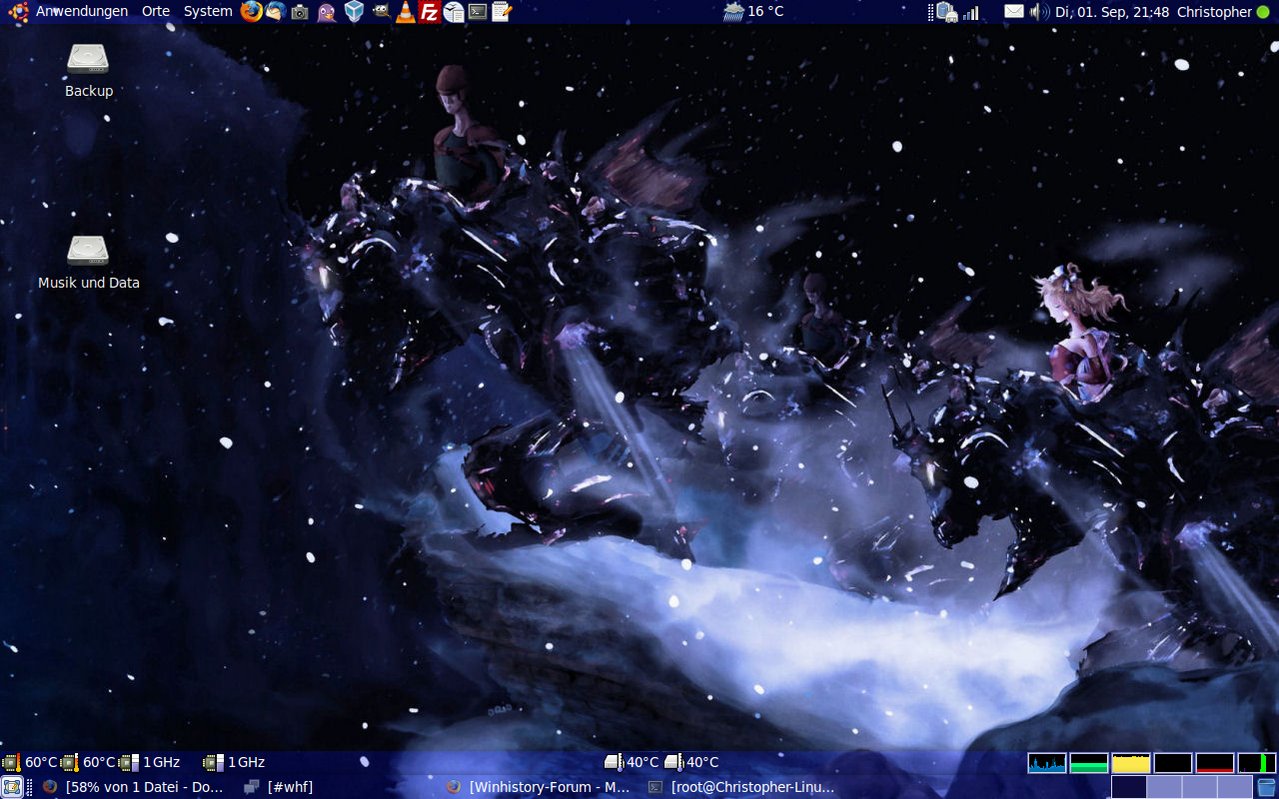Launch FileZilla from the top panel
Viewport: 1279px width, 799px height.
tap(430, 12)
